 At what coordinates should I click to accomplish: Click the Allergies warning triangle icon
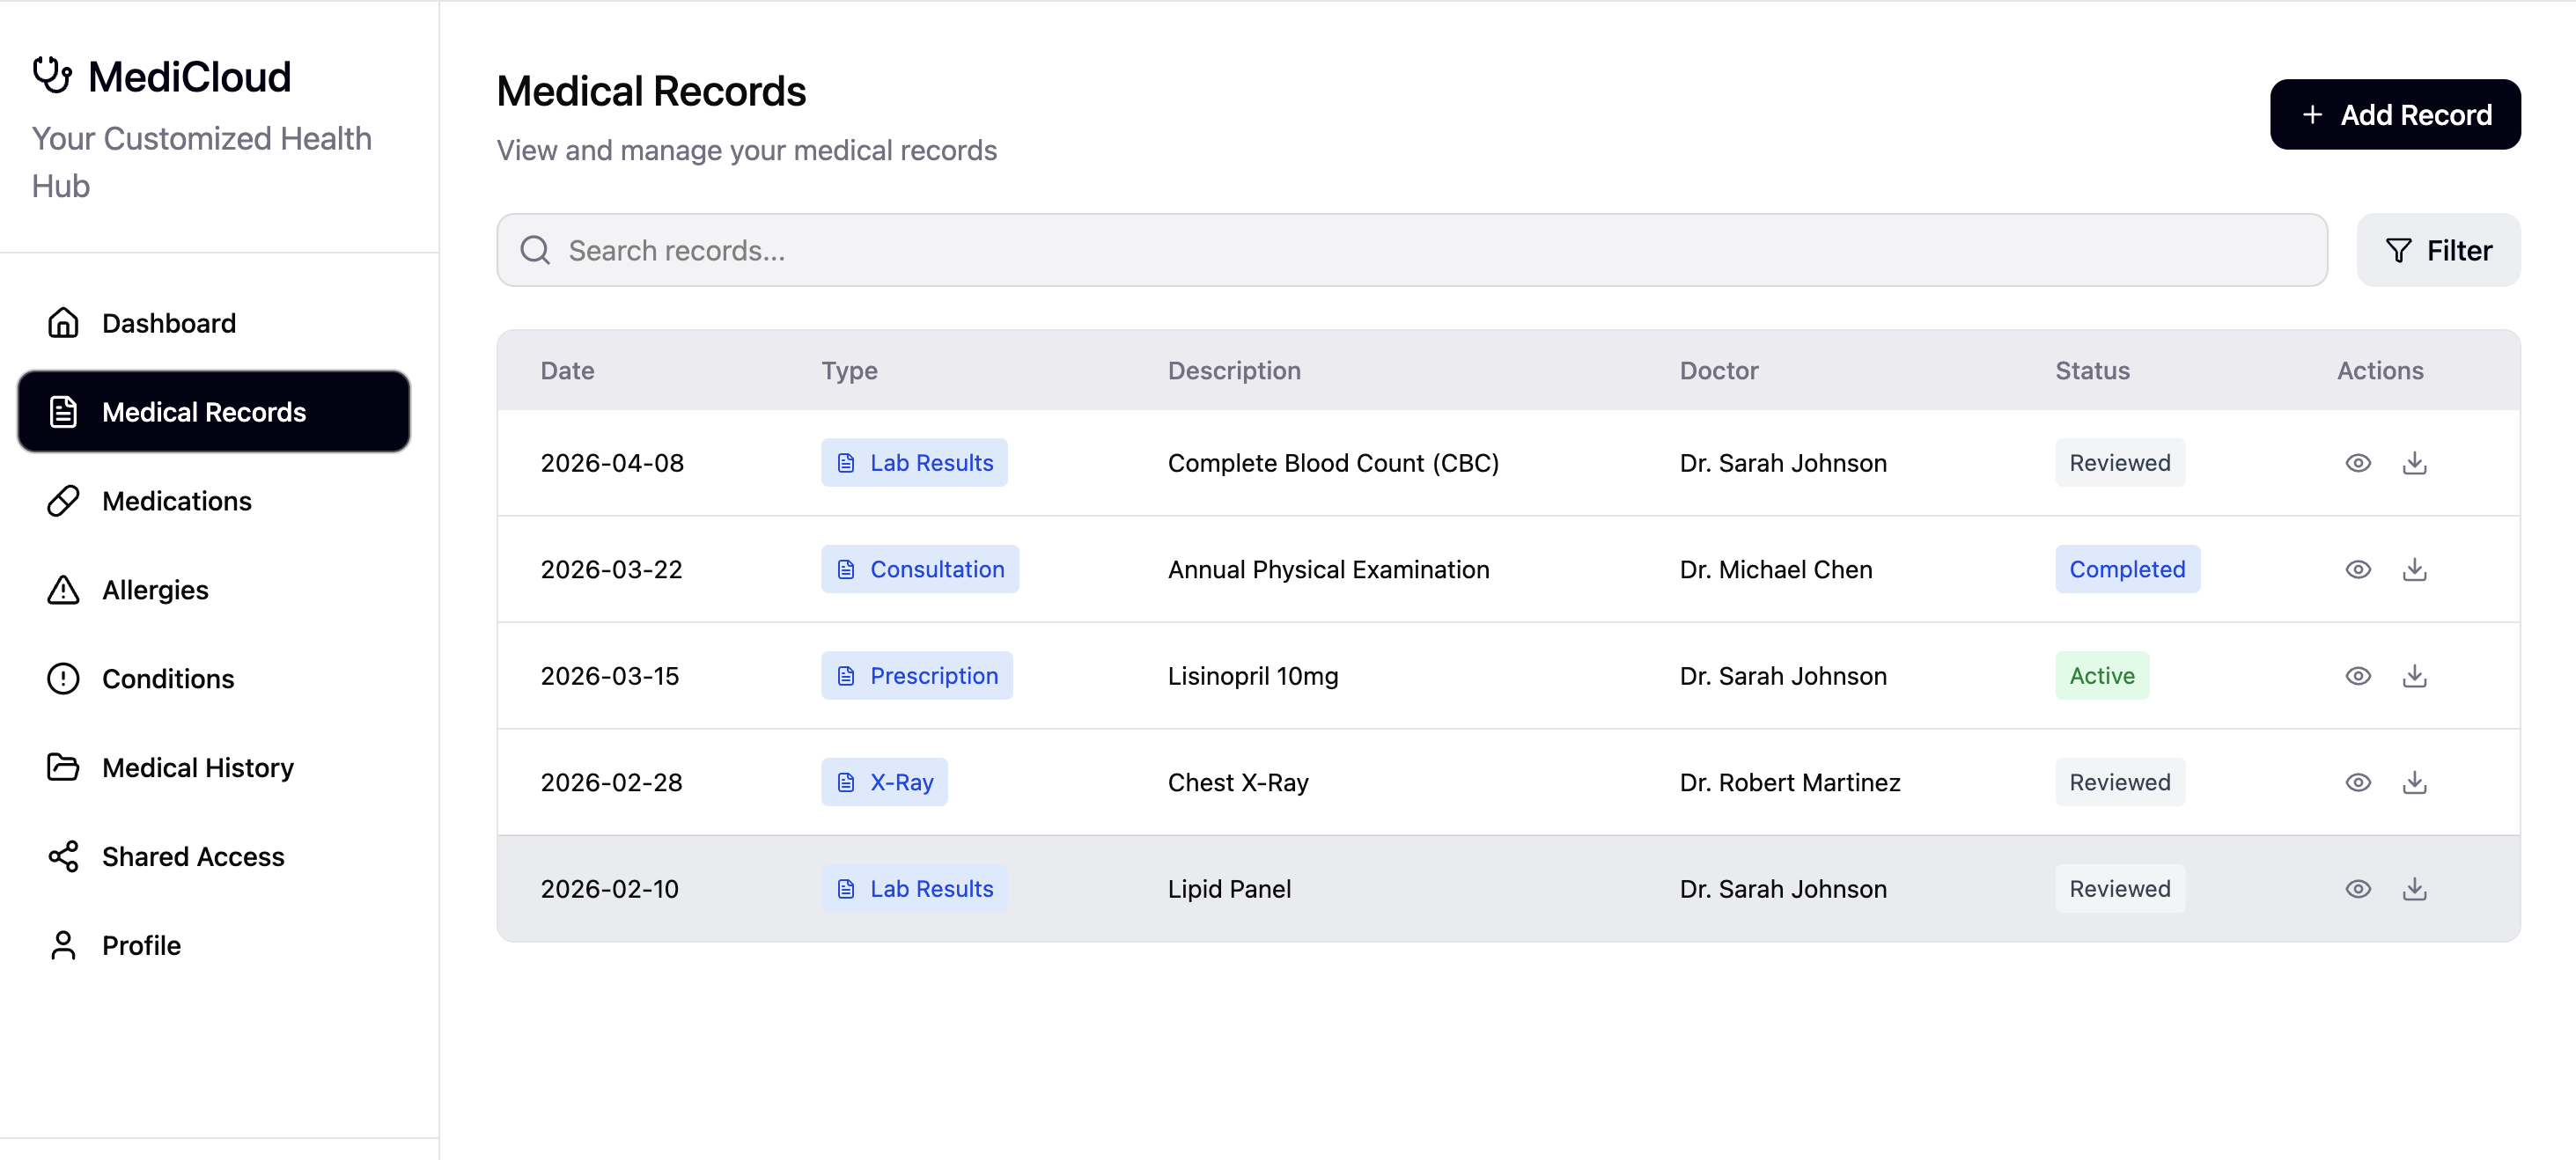point(63,590)
